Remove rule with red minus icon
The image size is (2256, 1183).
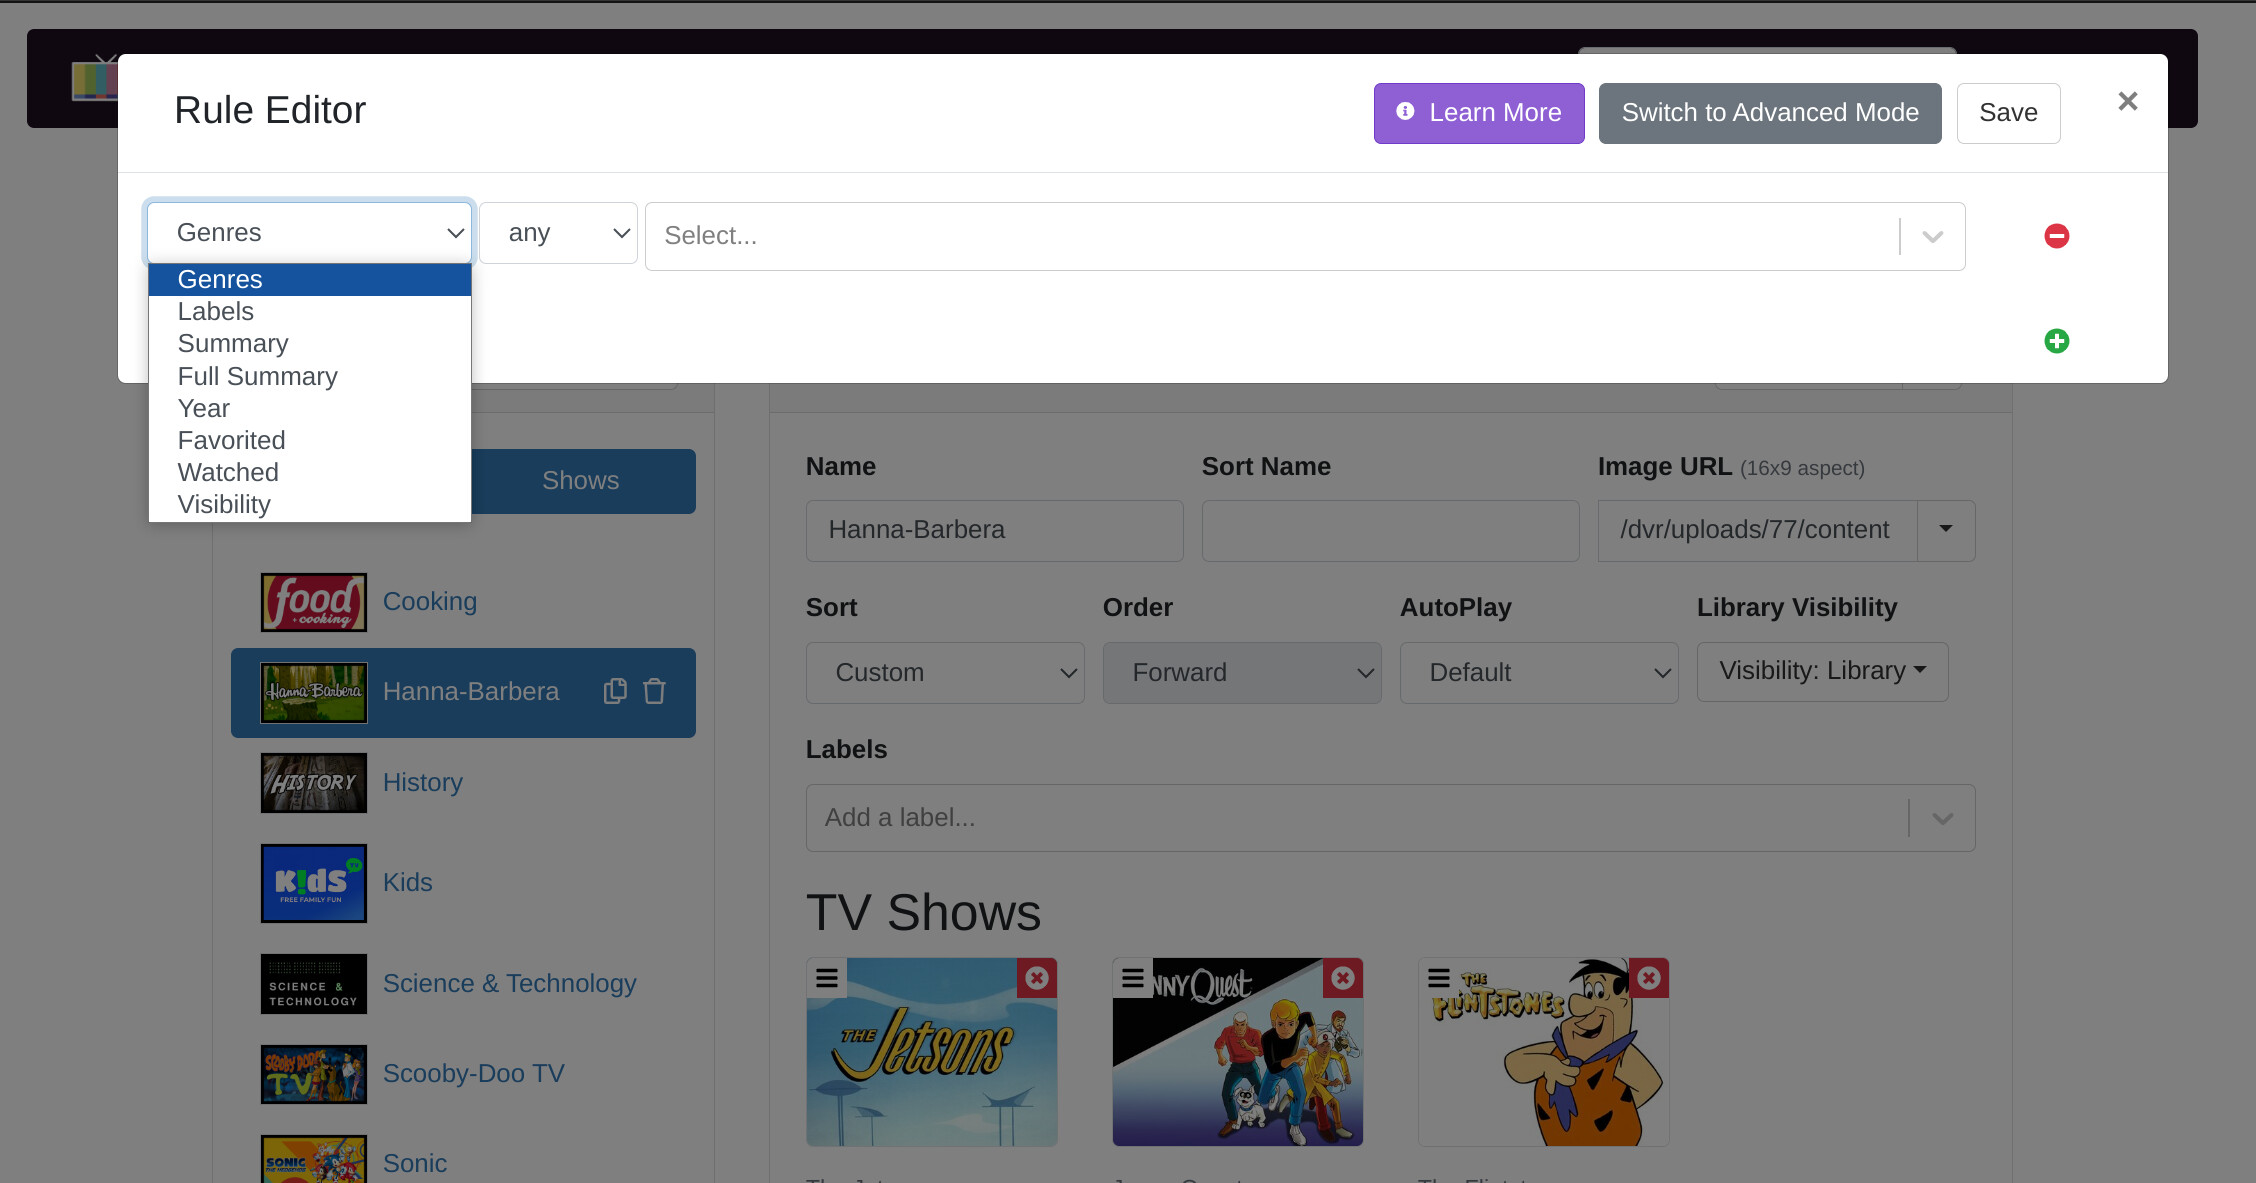pos(2056,236)
